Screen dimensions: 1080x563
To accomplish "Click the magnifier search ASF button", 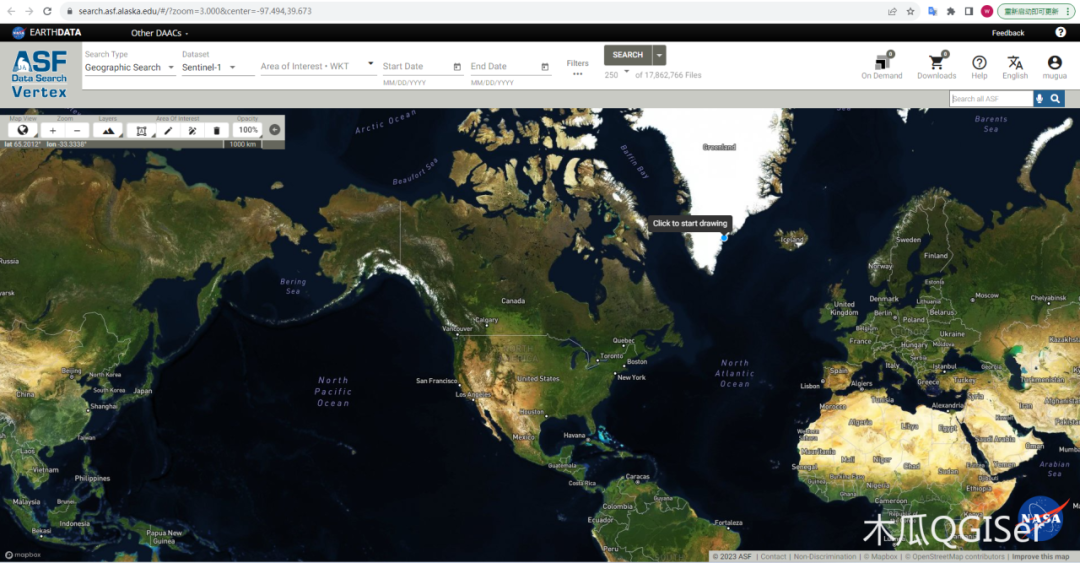I will (x=1055, y=99).
